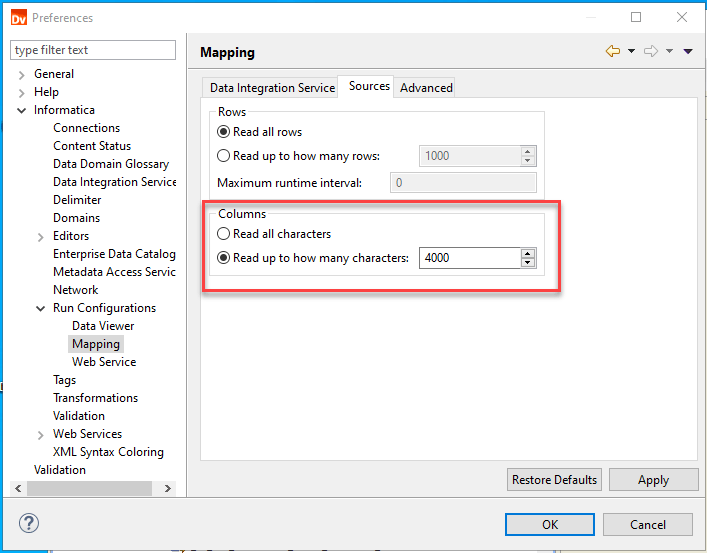Image resolution: width=707 pixels, height=553 pixels.
Task: Click the rows field showing 1000
Action: [470, 156]
